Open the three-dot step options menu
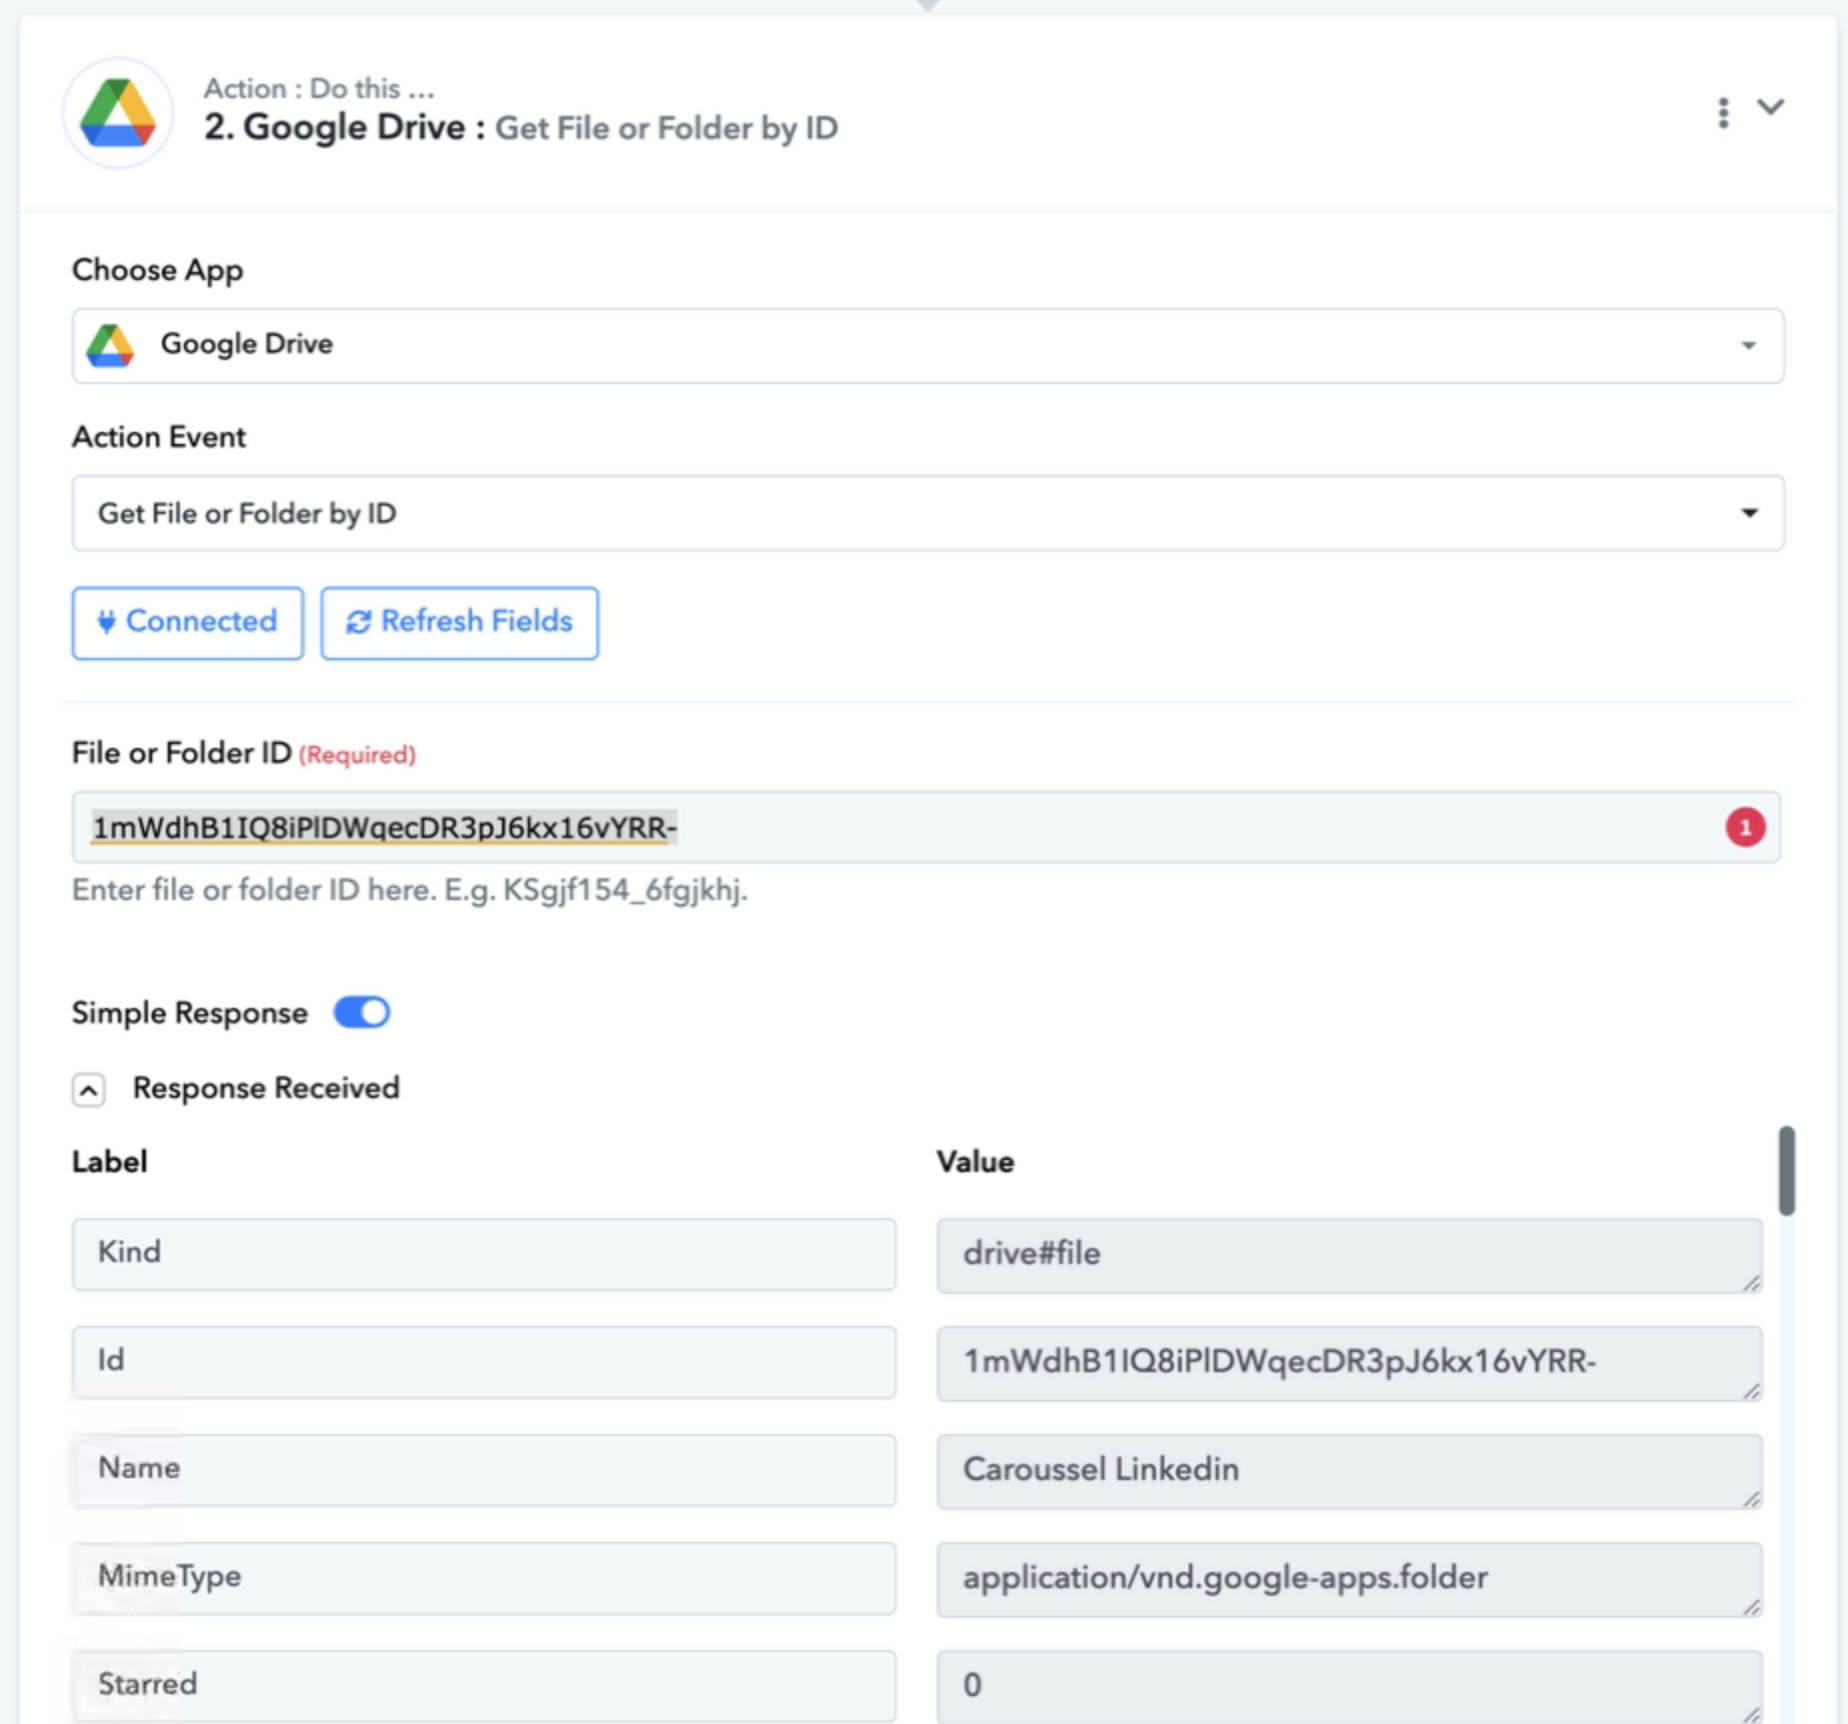Screen dimensions: 1848x1724 click(1723, 113)
